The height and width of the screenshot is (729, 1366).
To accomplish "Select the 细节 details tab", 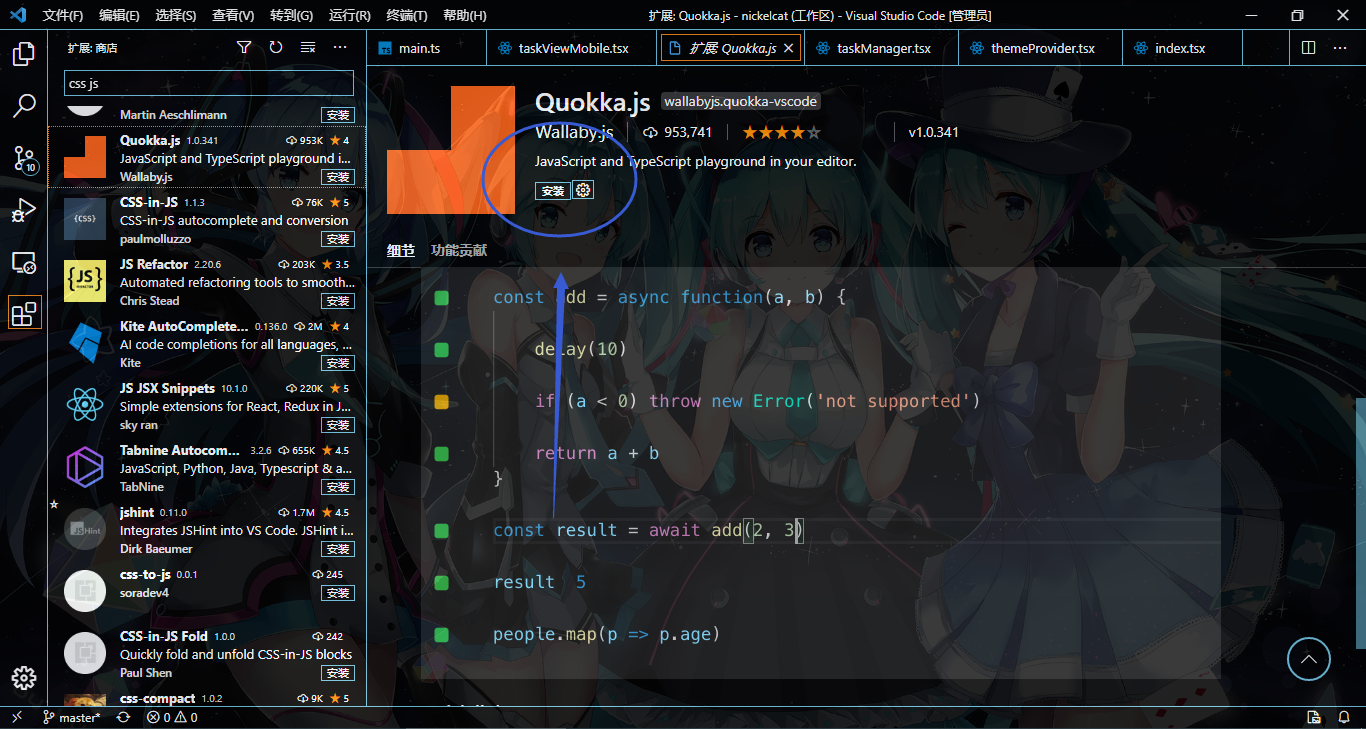I will click(x=400, y=250).
